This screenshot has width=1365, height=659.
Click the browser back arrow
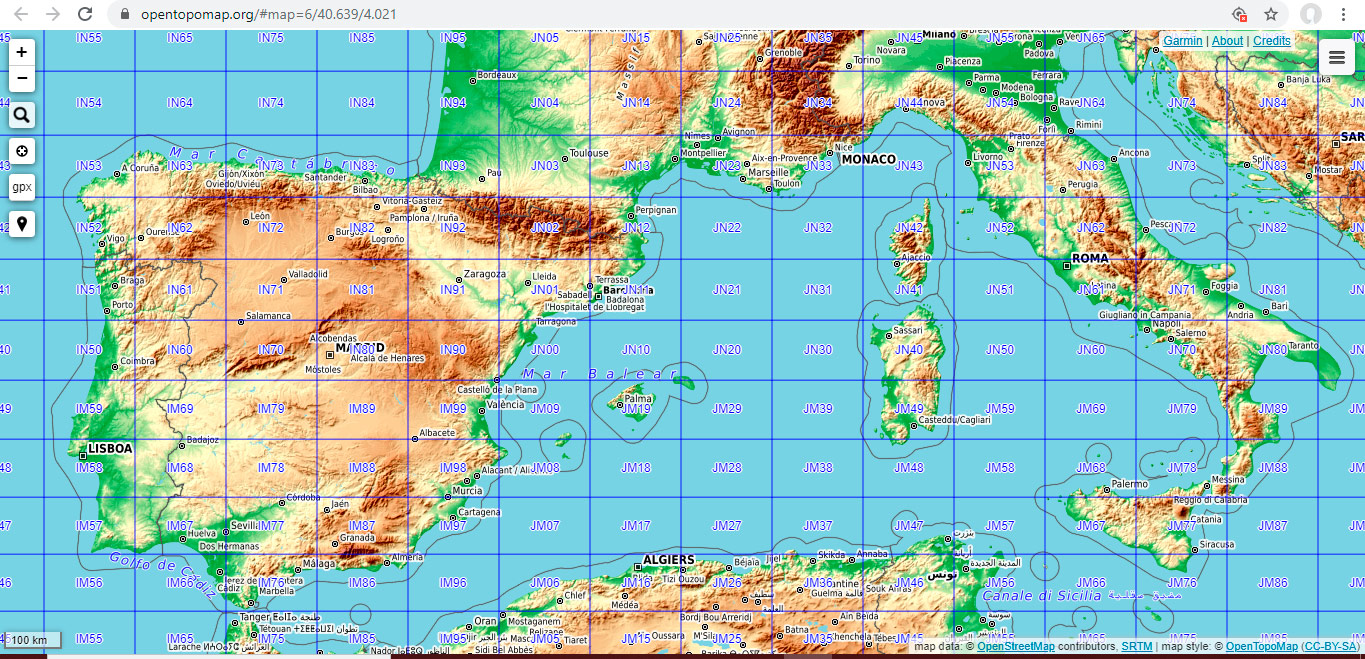click(x=21, y=14)
